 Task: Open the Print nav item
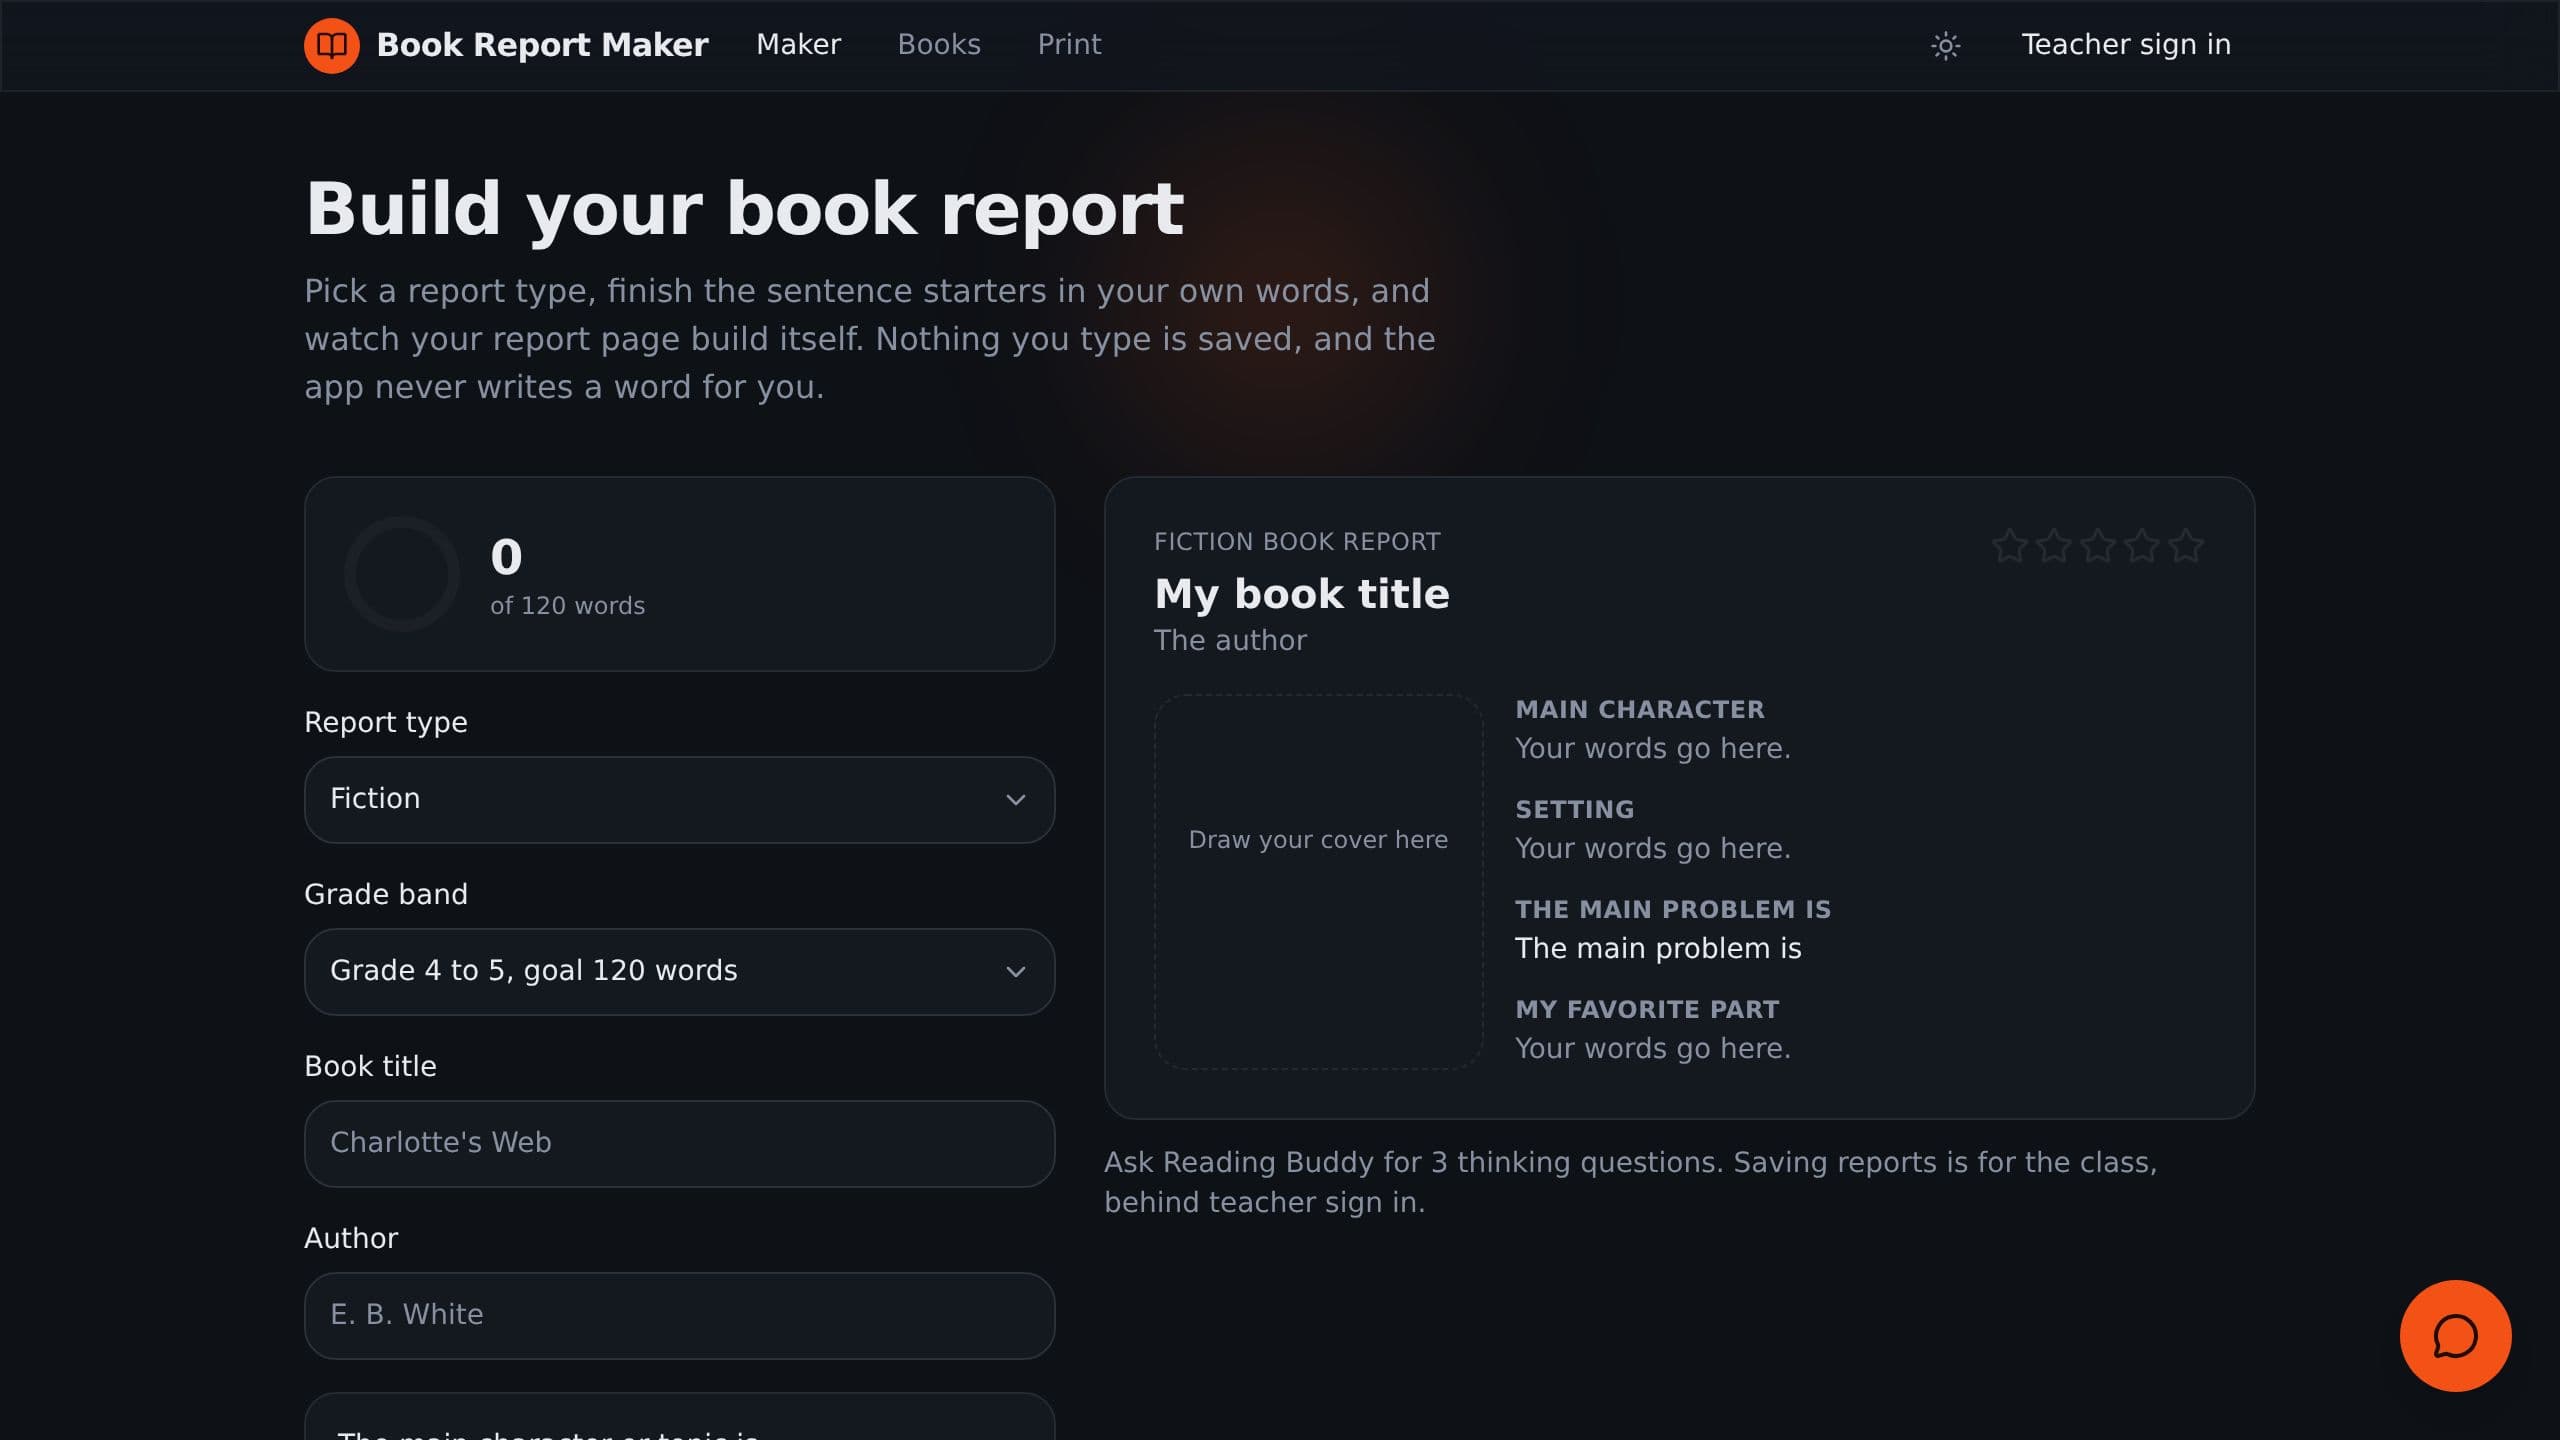tap(1069, 45)
